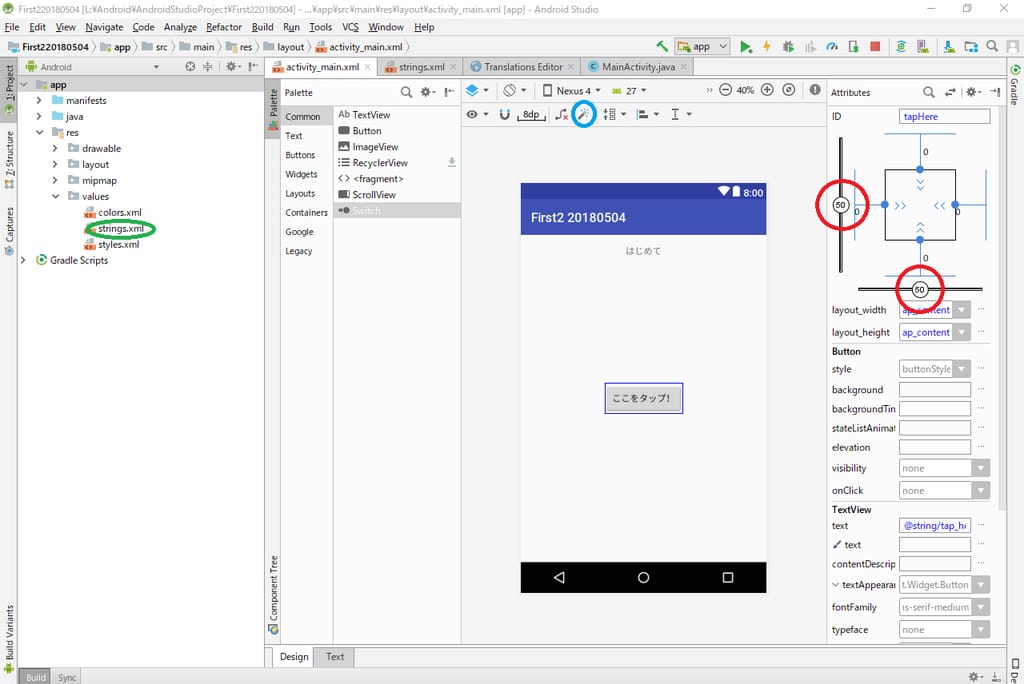Screen dimensions: 1024x684
Task: Toggle the warnings and errors panel
Action: (x=816, y=90)
